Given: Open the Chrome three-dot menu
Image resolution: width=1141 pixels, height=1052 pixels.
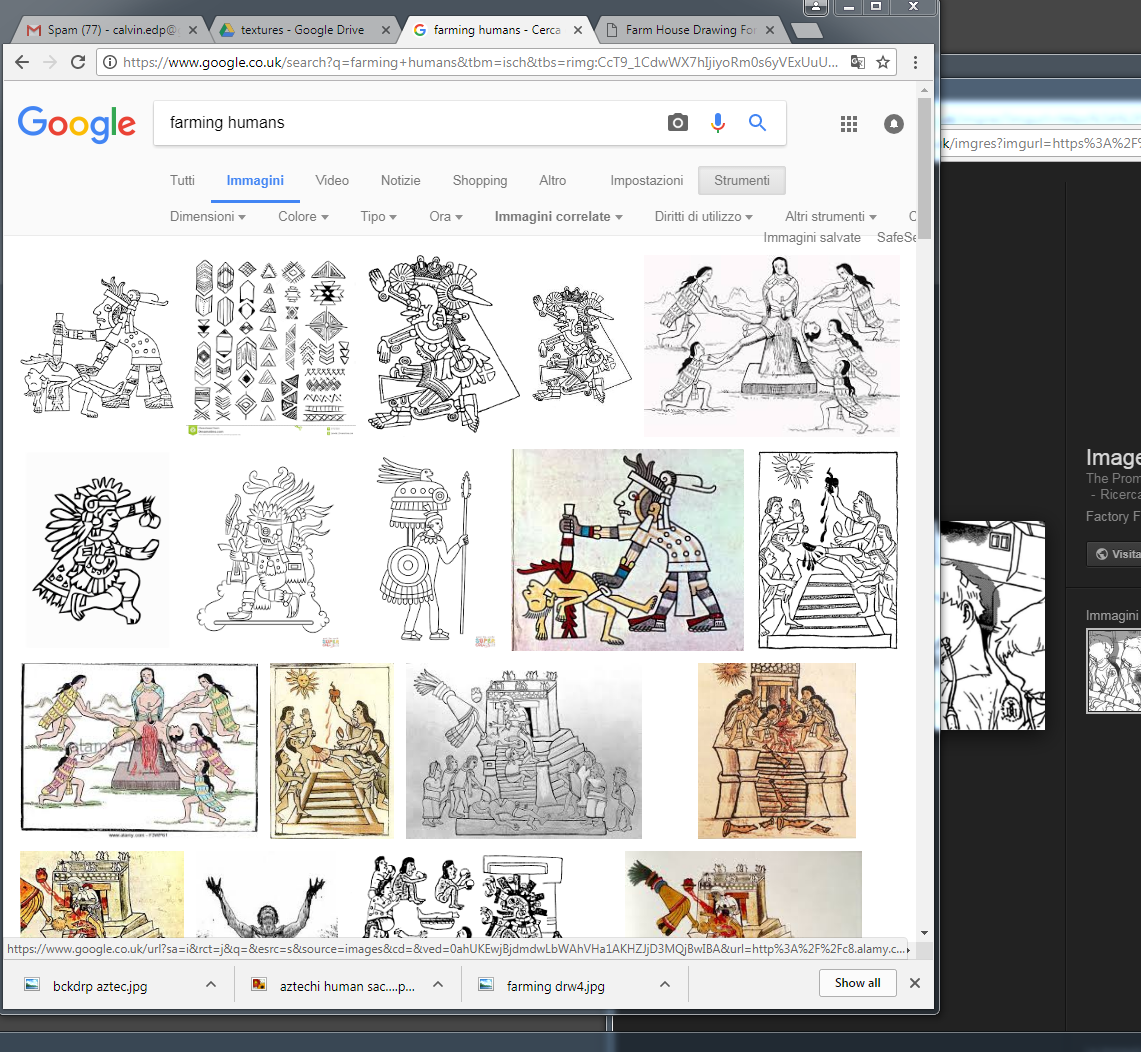Looking at the screenshot, I should [915, 62].
